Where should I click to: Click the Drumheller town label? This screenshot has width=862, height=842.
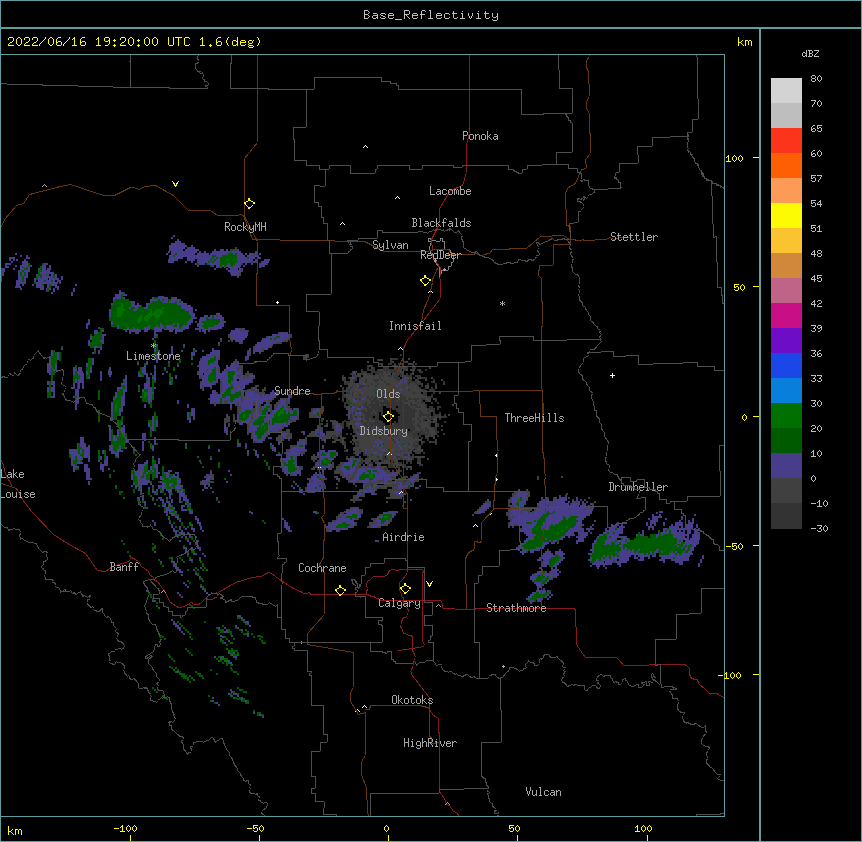pyautogui.click(x=638, y=487)
